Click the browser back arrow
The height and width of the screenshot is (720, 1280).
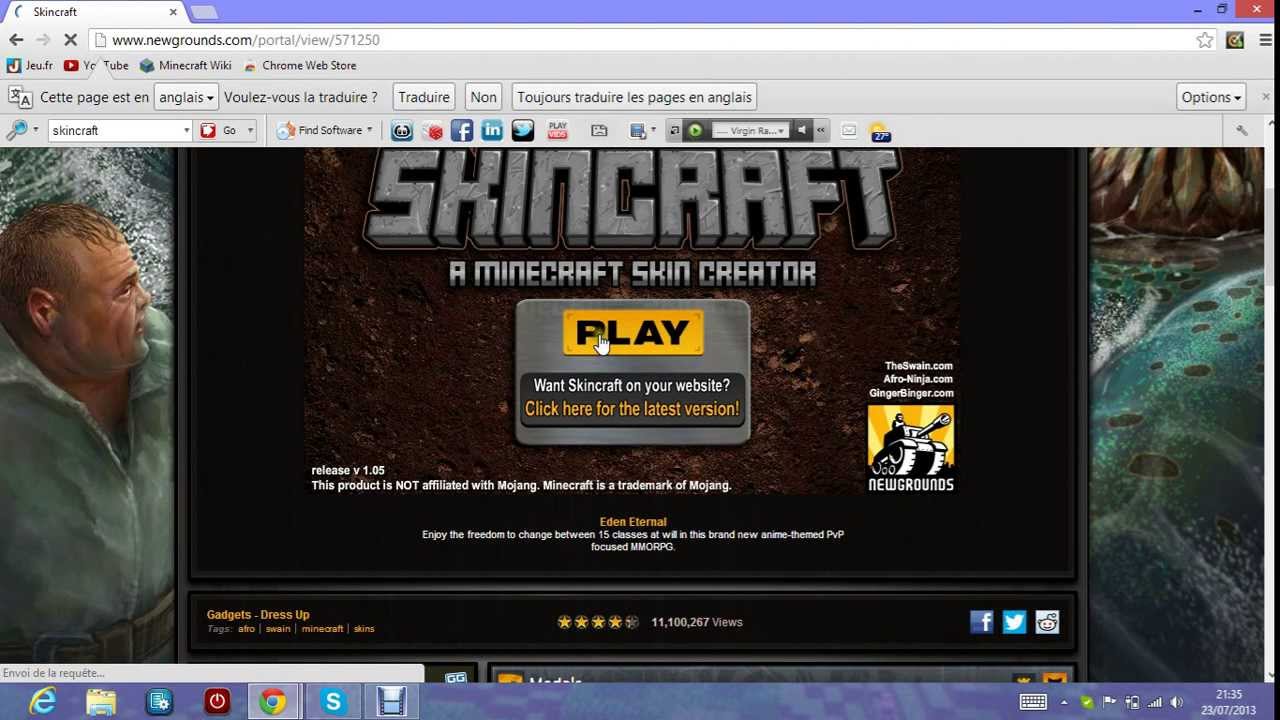(x=16, y=40)
